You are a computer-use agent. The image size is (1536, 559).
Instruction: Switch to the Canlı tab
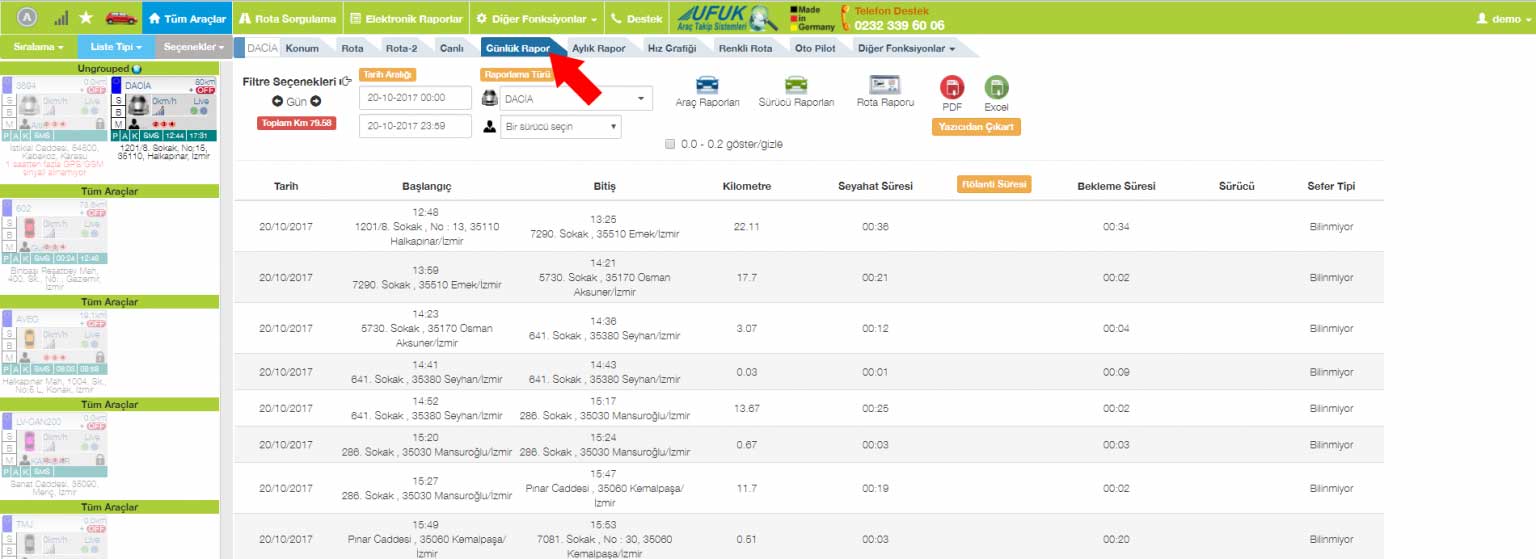(452, 48)
